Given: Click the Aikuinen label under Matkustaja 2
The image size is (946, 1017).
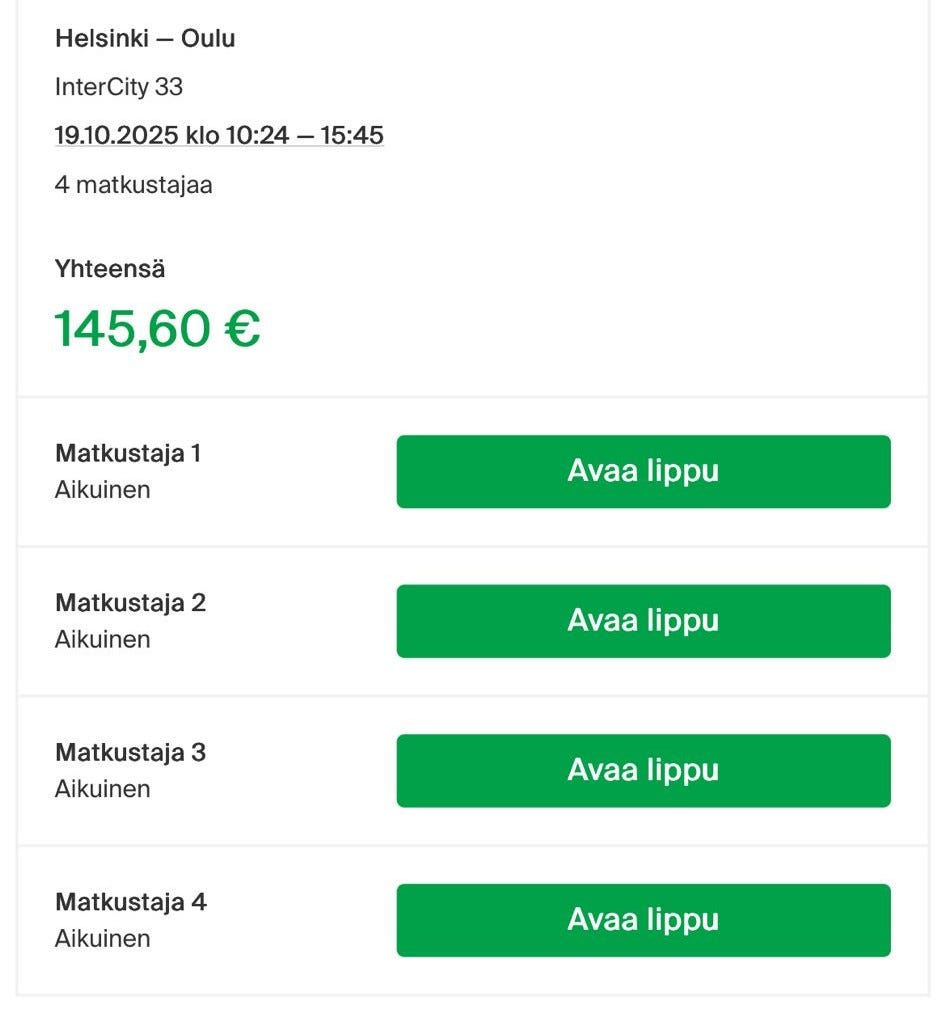Looking at the screenshot, I should (x=102, y=639).
